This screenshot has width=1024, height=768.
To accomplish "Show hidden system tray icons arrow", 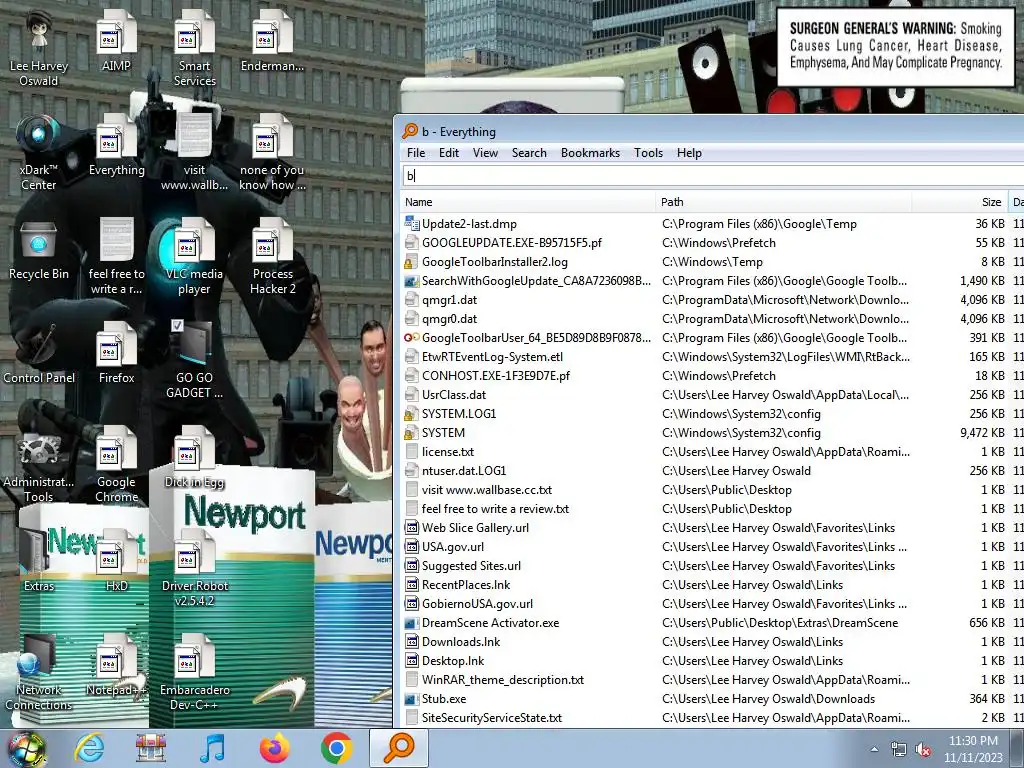I will tap(874, 749).
